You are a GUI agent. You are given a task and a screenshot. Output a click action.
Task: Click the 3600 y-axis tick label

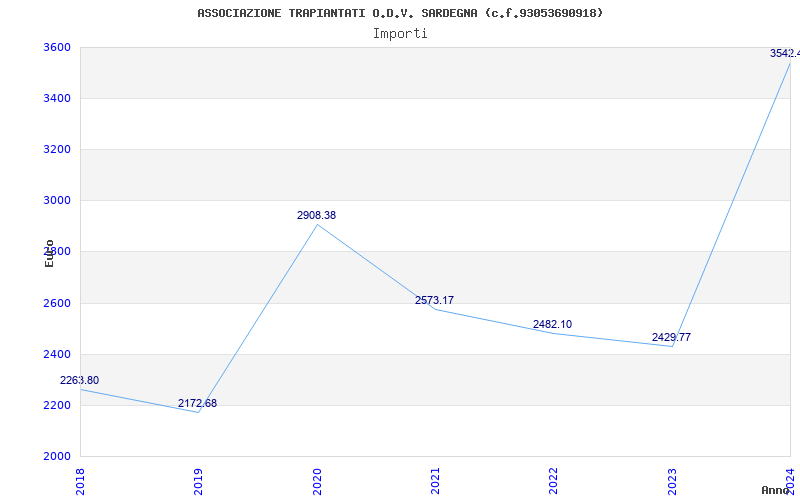point(57,47)
